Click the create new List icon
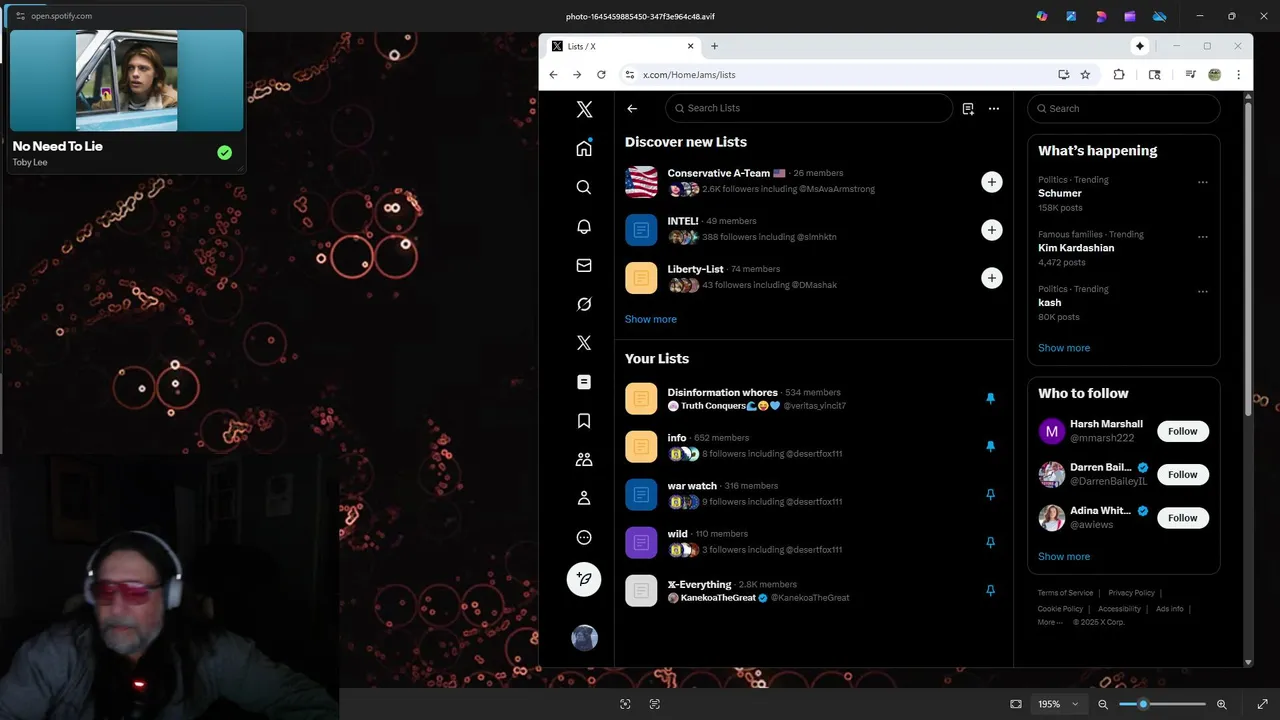The width and height of the screenshot is (1280, 720). (x=968, y=108)
